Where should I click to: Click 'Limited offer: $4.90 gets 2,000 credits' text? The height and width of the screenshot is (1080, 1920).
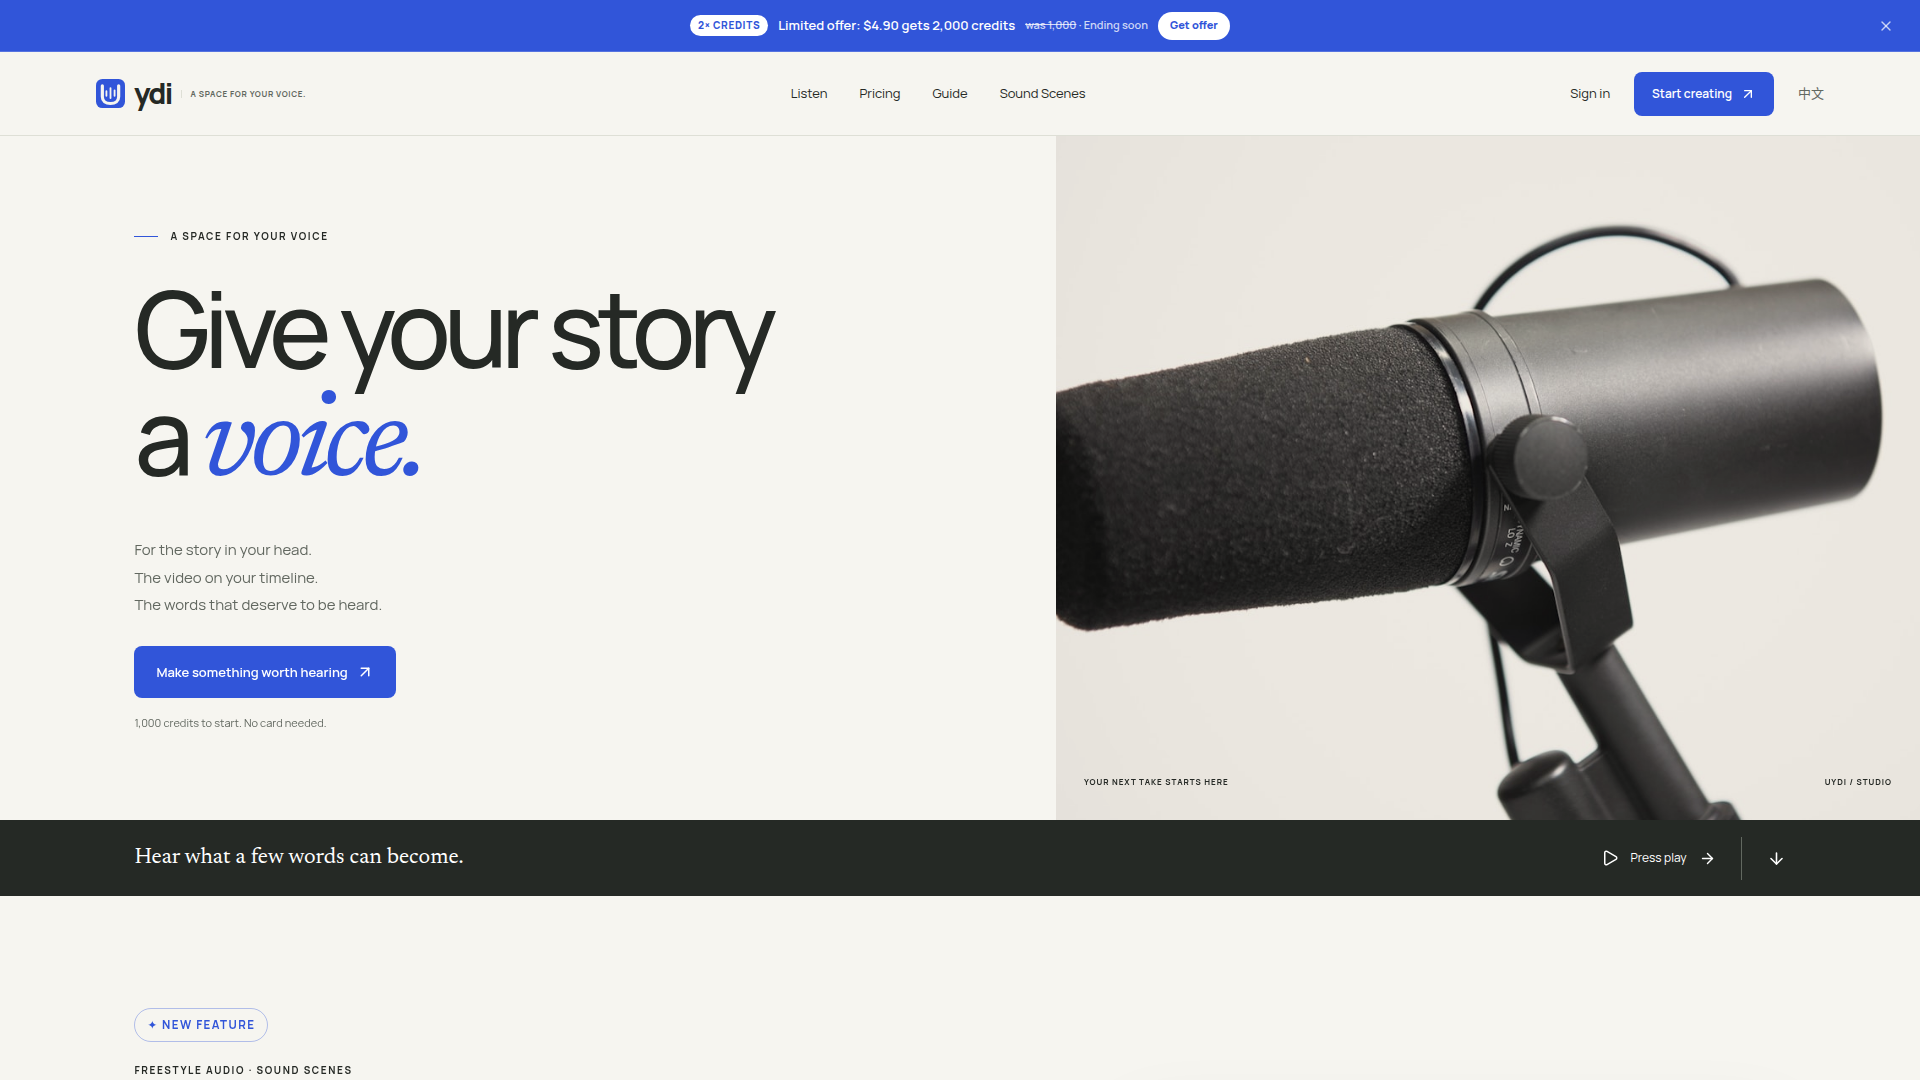pos(896,26)
